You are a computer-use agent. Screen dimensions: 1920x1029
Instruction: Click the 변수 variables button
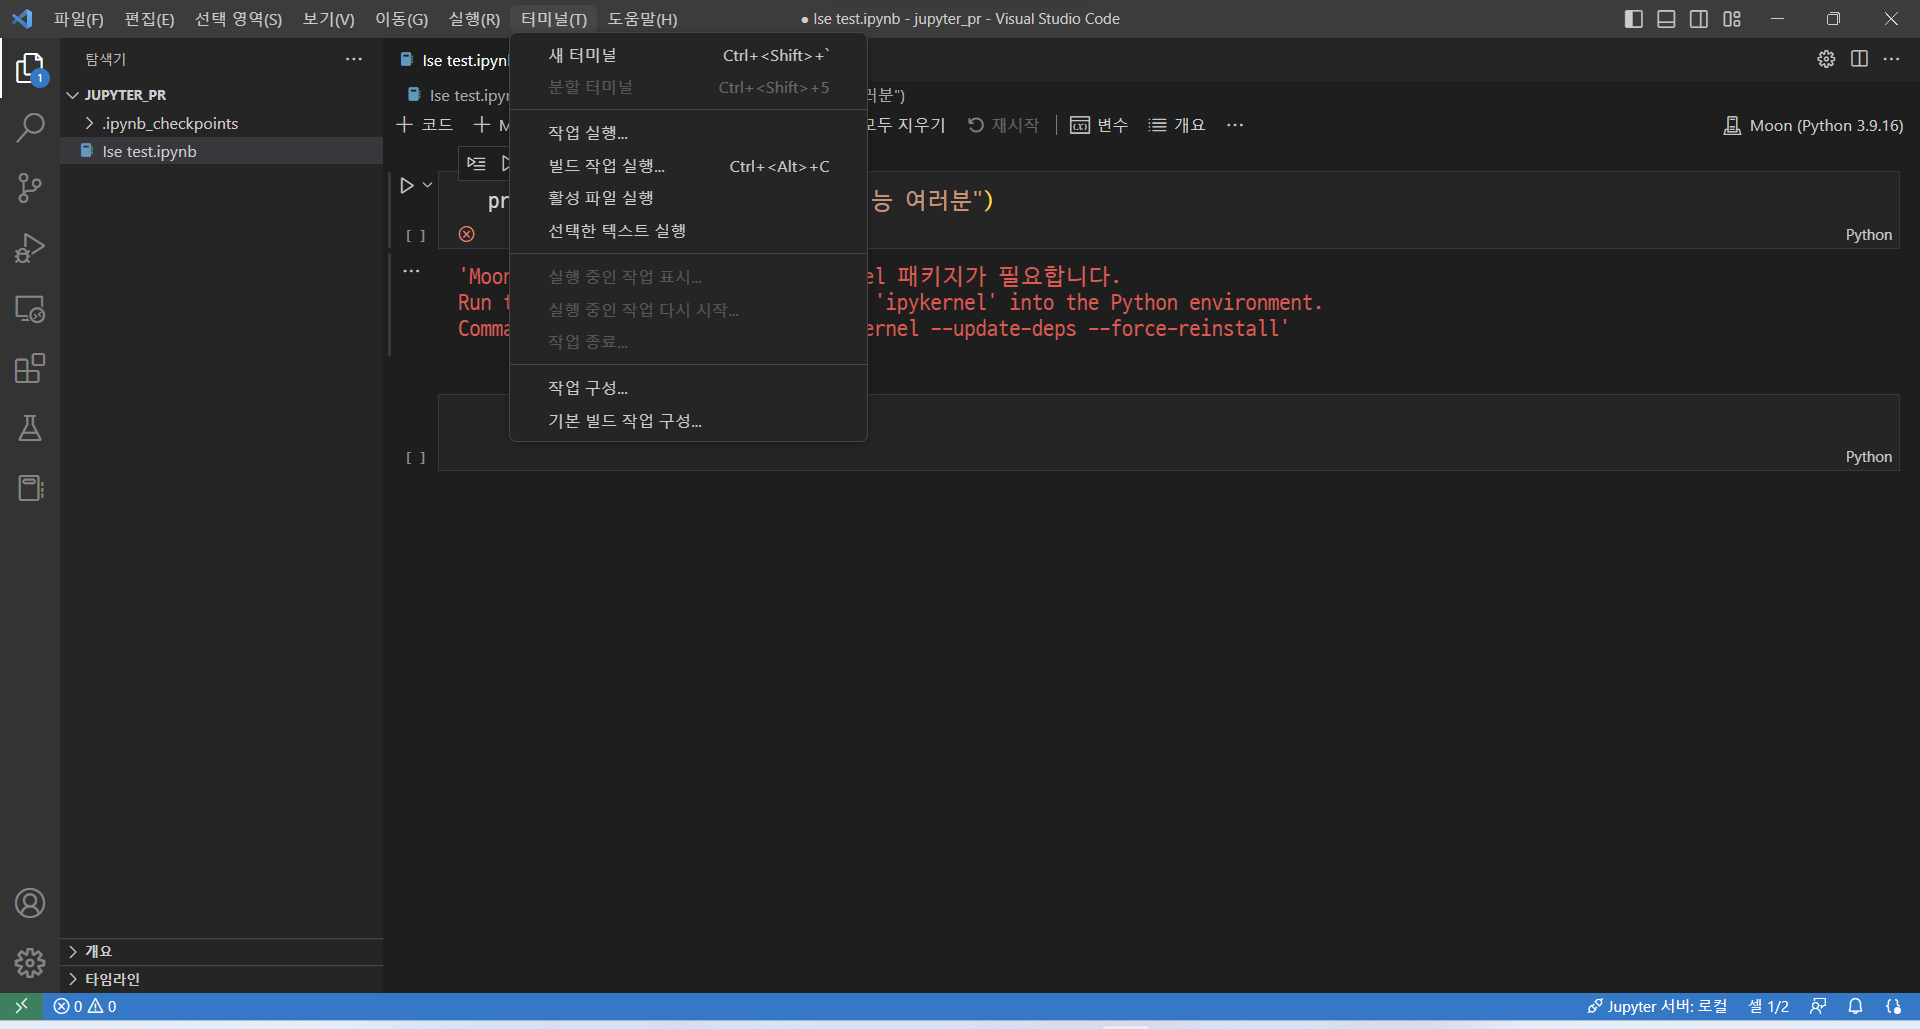tap(1099, 125)
